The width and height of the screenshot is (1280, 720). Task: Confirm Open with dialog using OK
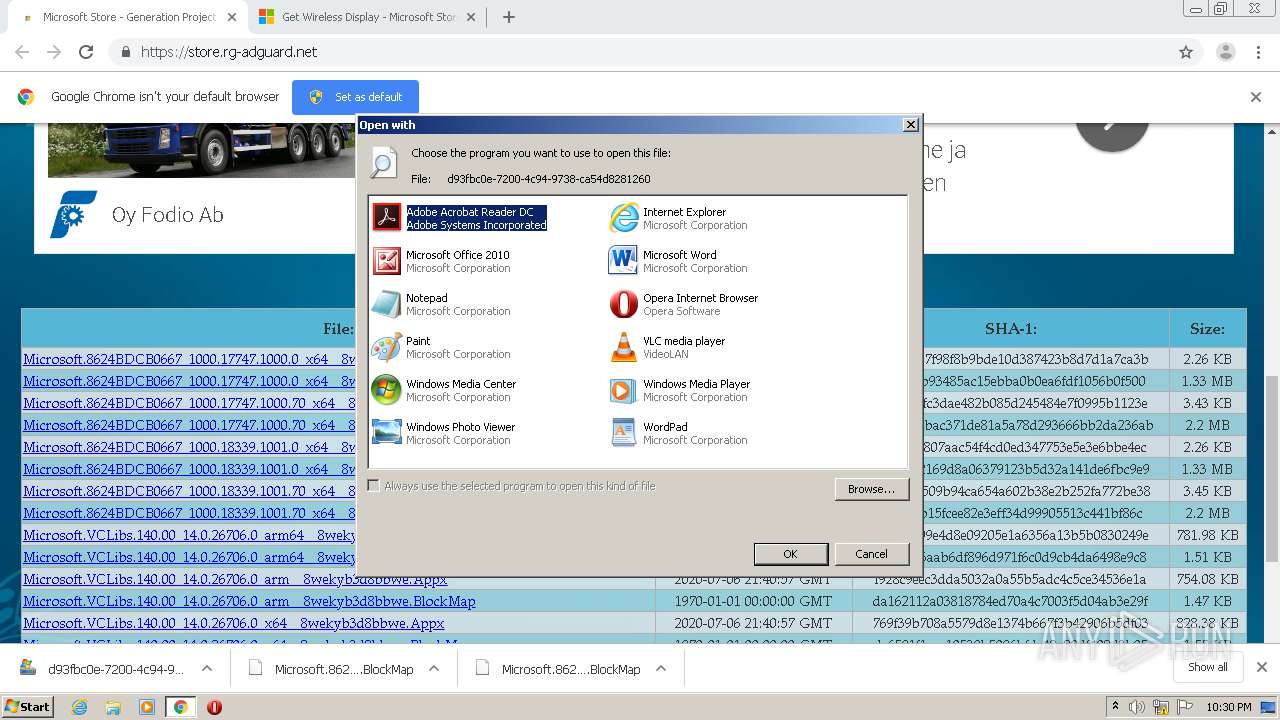[790, 554]
